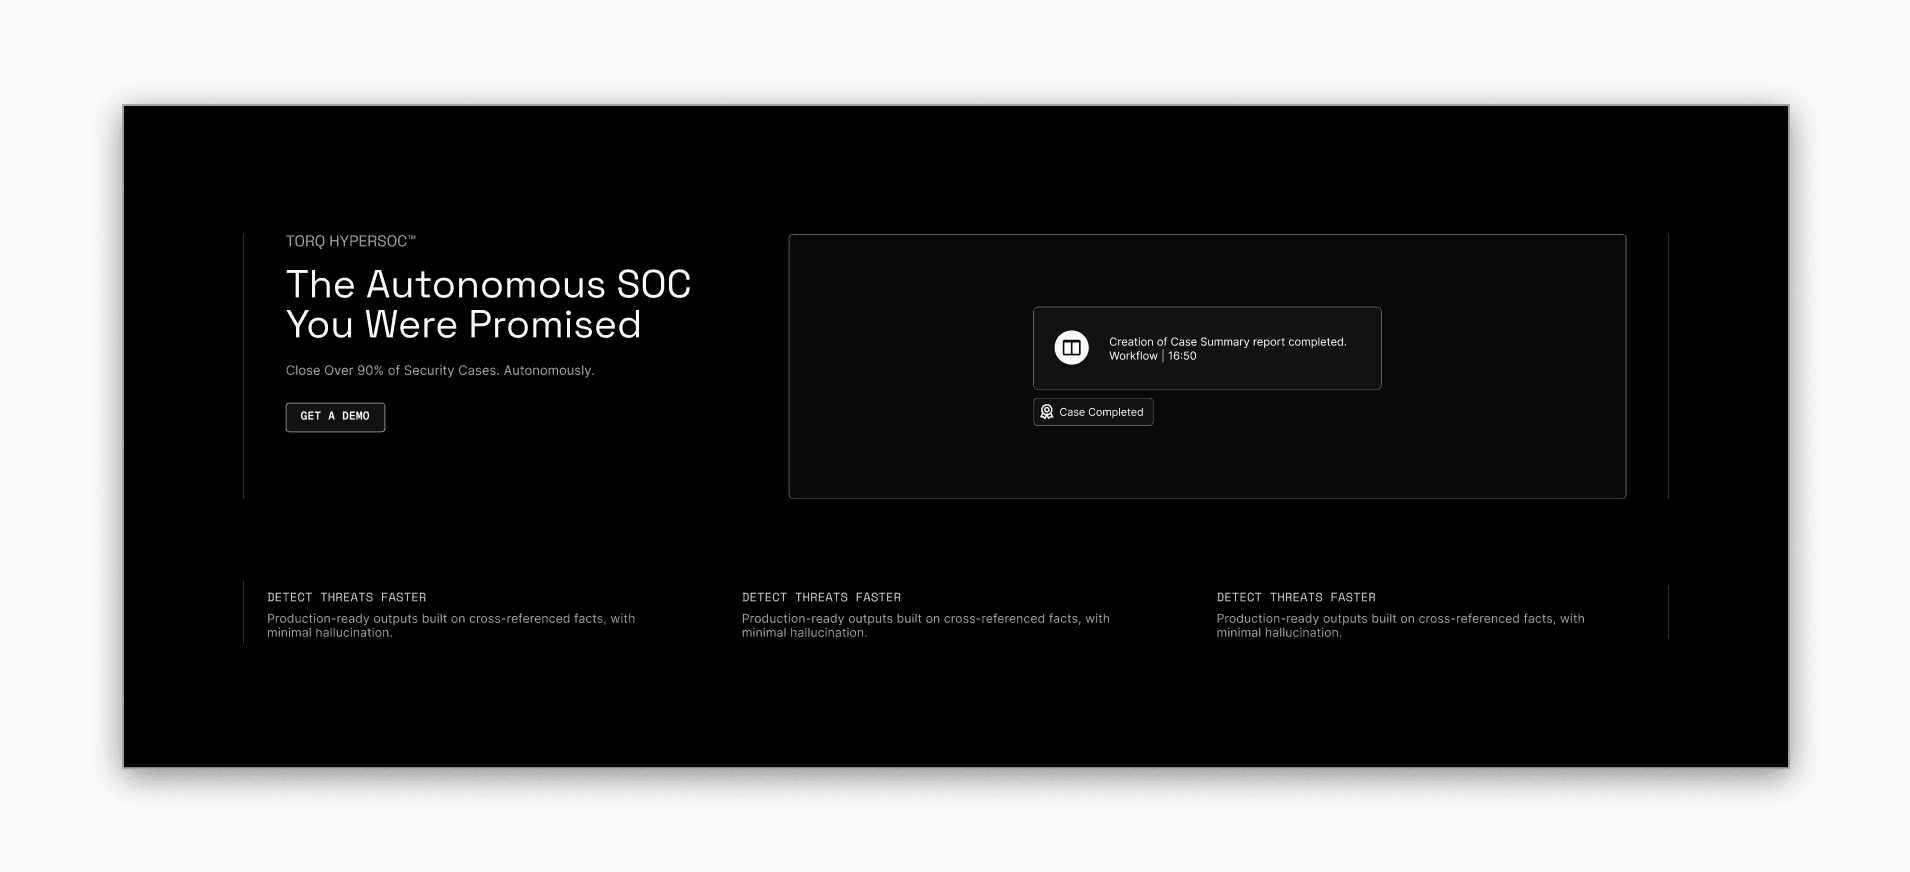Click the TORQ HYPERSOC label
The width and height of the screenshot is (1910, 872).
[350, 241]
